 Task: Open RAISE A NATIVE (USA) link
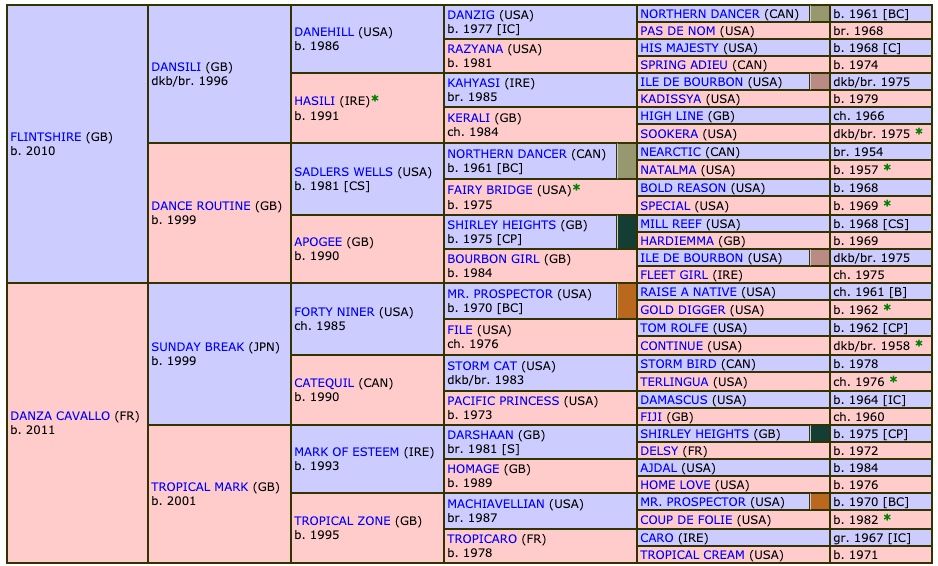point(689,292)
